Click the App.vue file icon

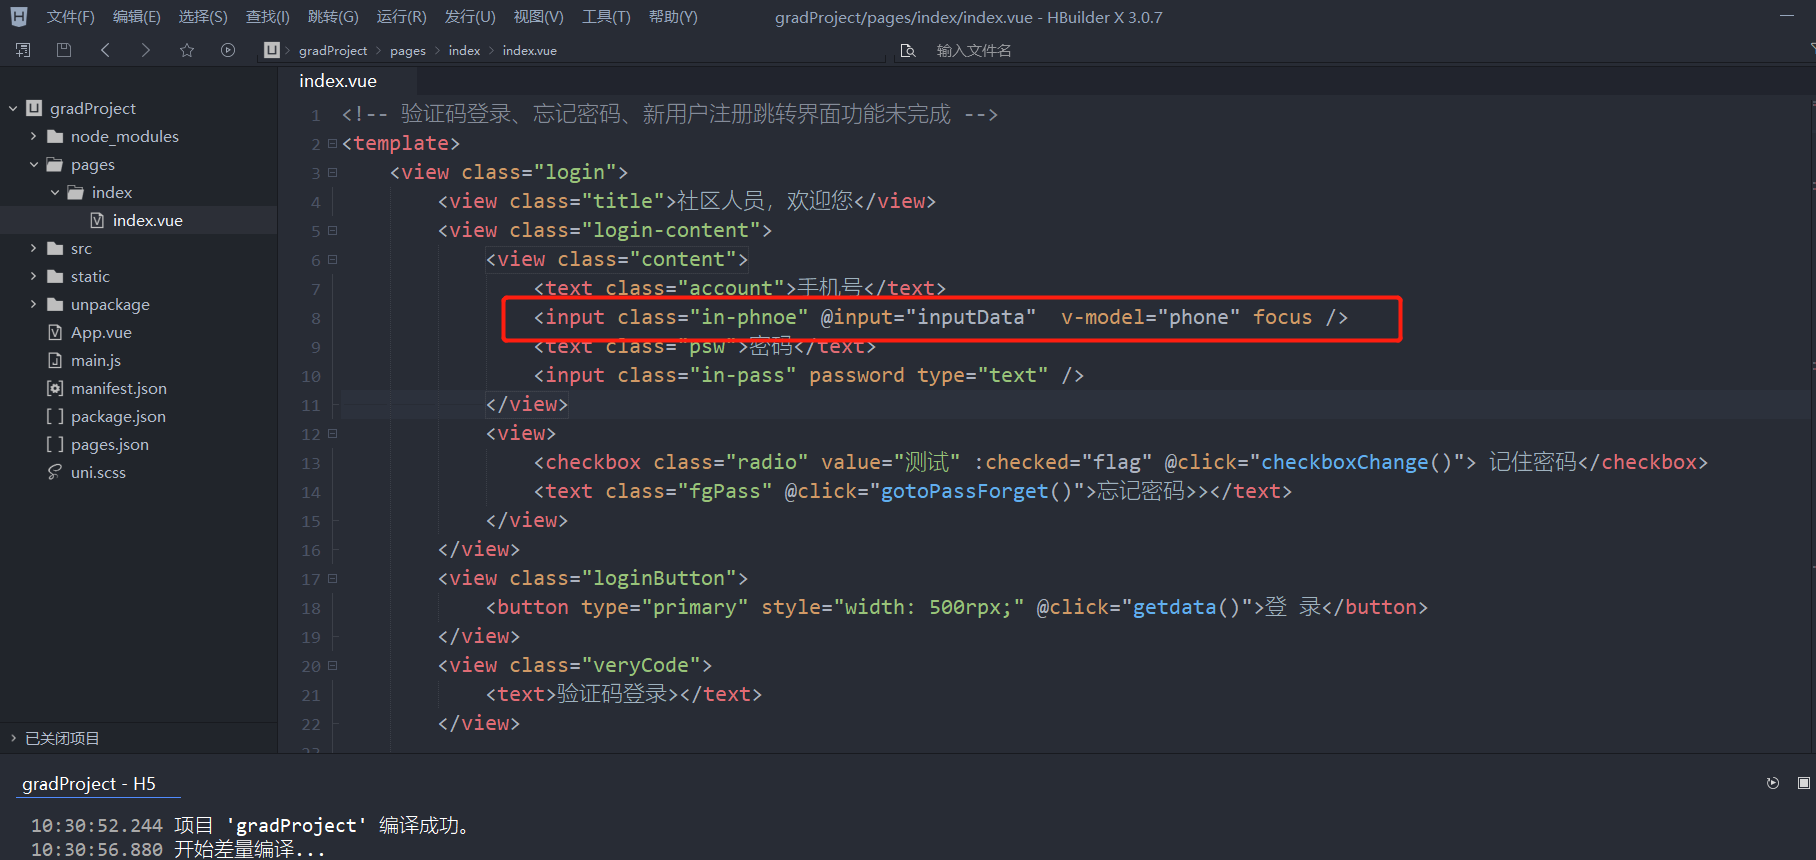[55, 332]
